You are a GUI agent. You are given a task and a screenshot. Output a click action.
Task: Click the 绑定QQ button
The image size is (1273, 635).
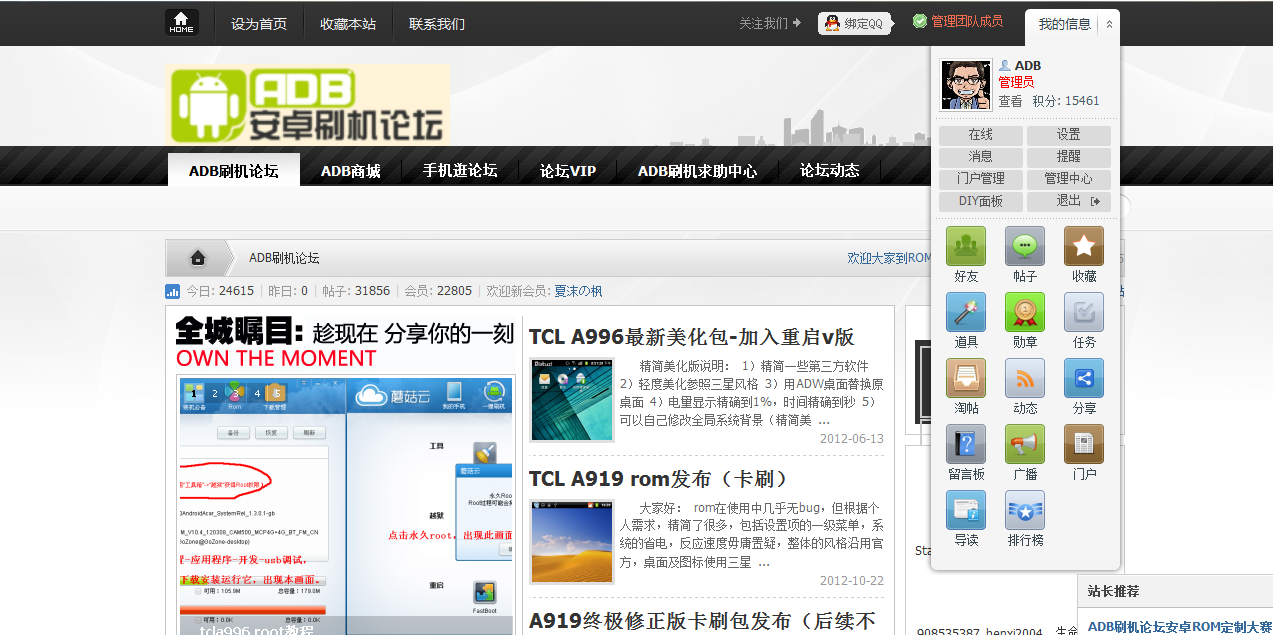(x=855, y=22)
